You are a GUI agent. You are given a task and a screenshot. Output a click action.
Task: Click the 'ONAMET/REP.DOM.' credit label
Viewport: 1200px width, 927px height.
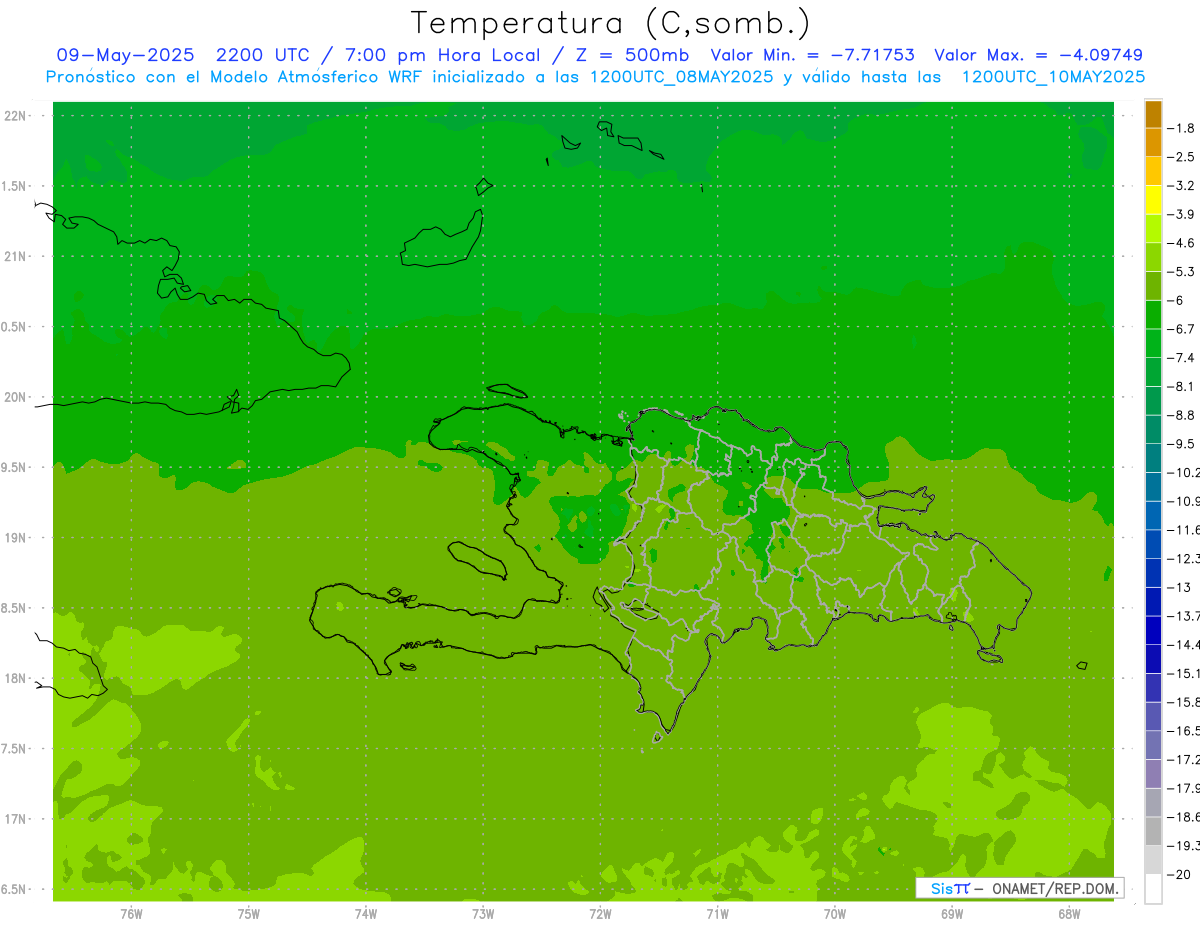[1057, 888]
